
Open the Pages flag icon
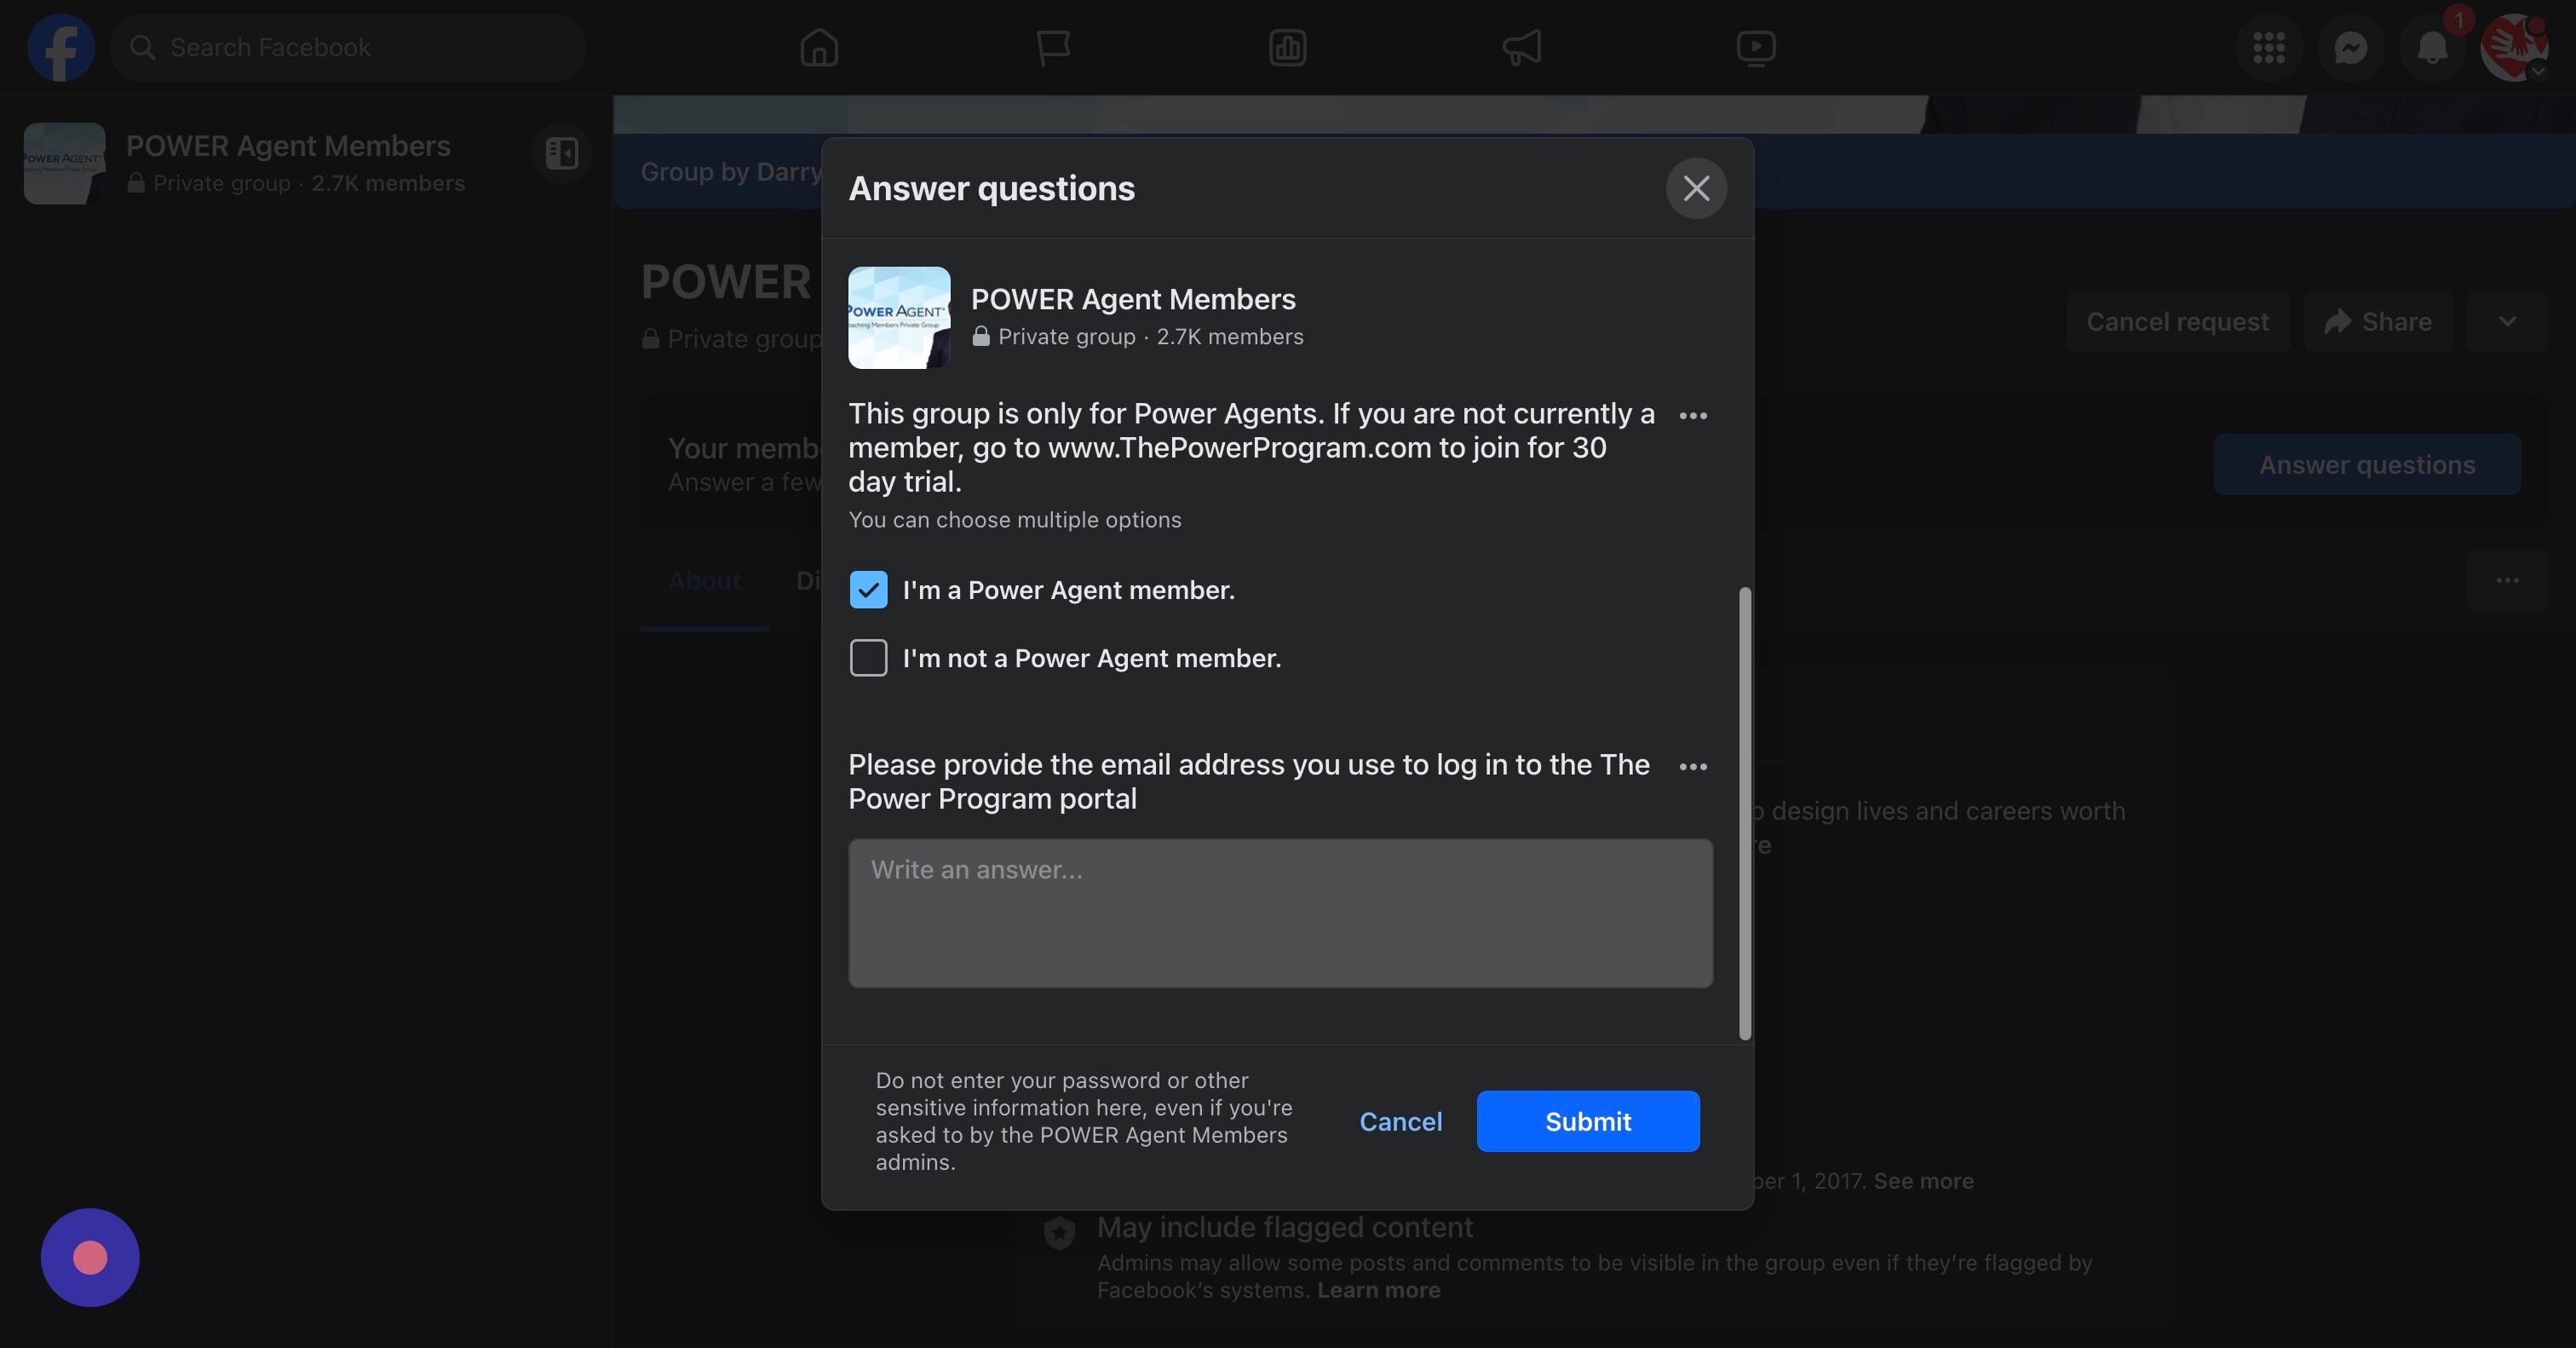point(1052,47)
